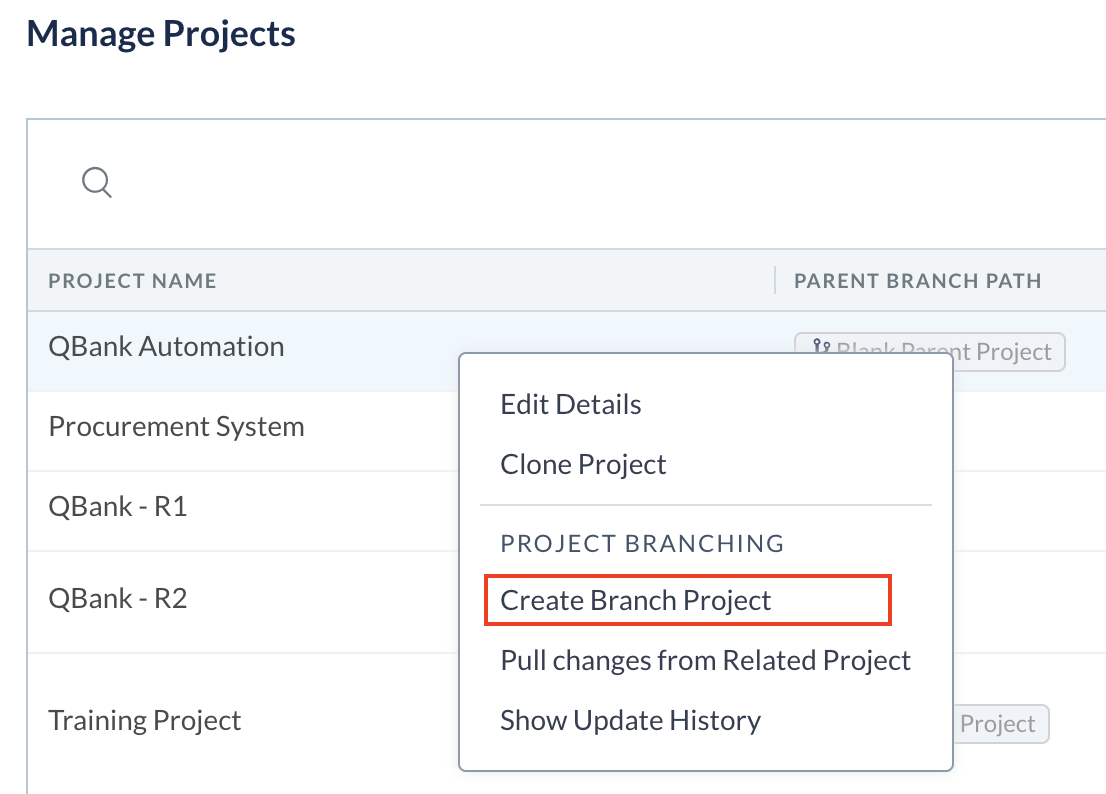
Task: Click the PROJECT BRANCHING section header
Action: tap(642, 543)
